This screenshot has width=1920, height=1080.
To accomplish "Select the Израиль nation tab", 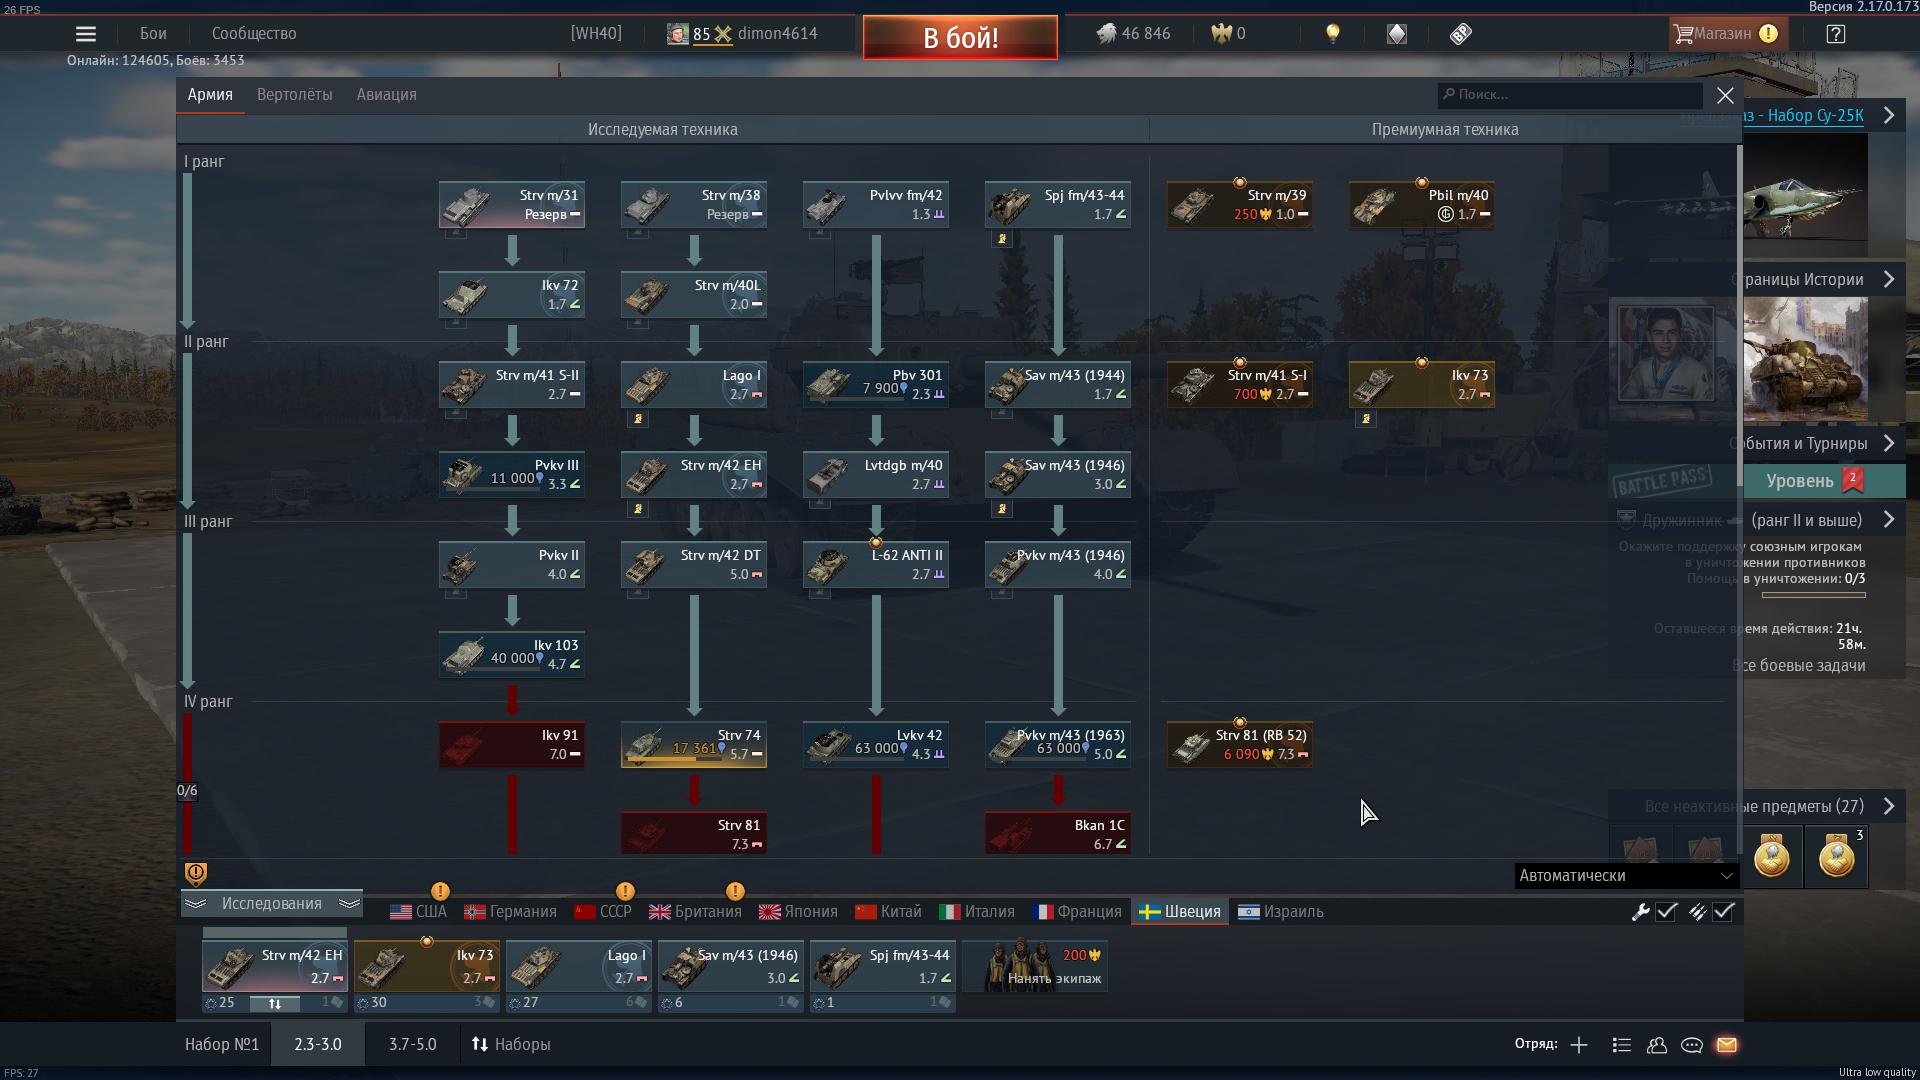I will 1281,912.
